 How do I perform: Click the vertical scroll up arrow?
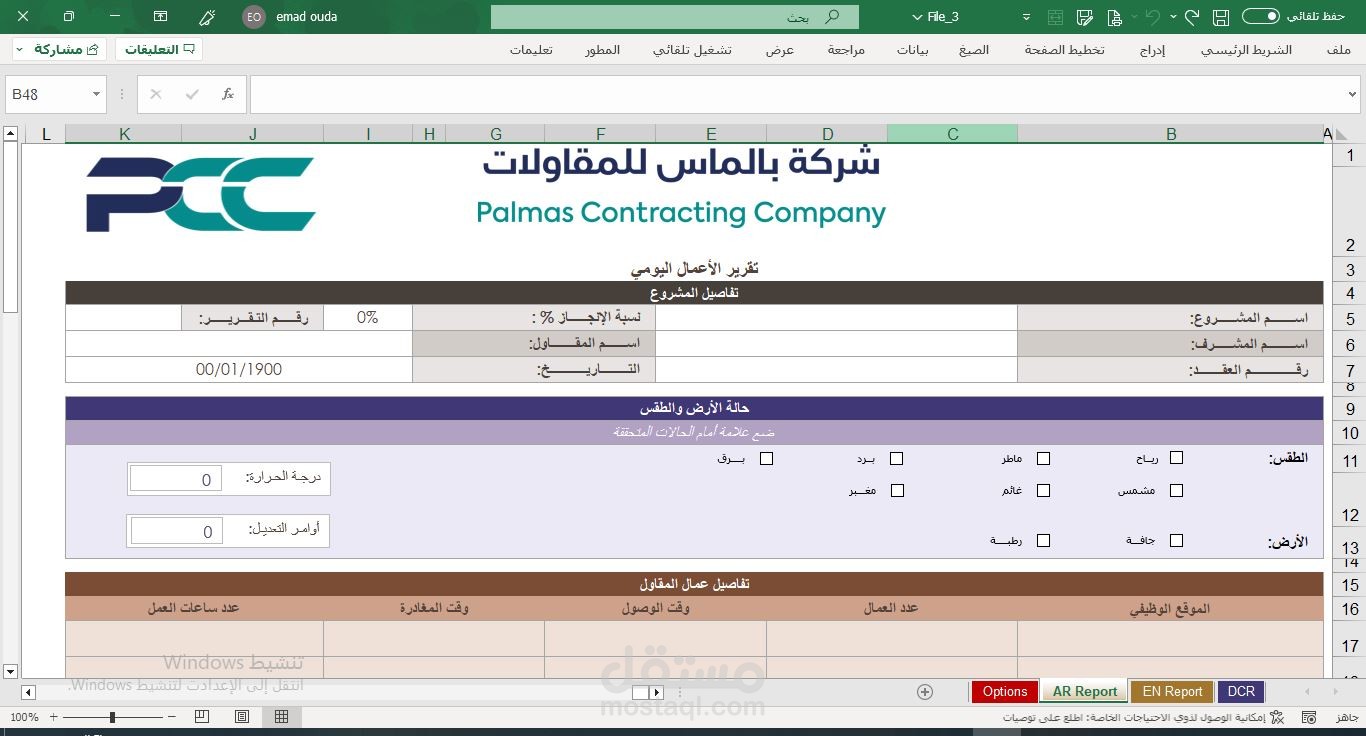click(10, 134)
